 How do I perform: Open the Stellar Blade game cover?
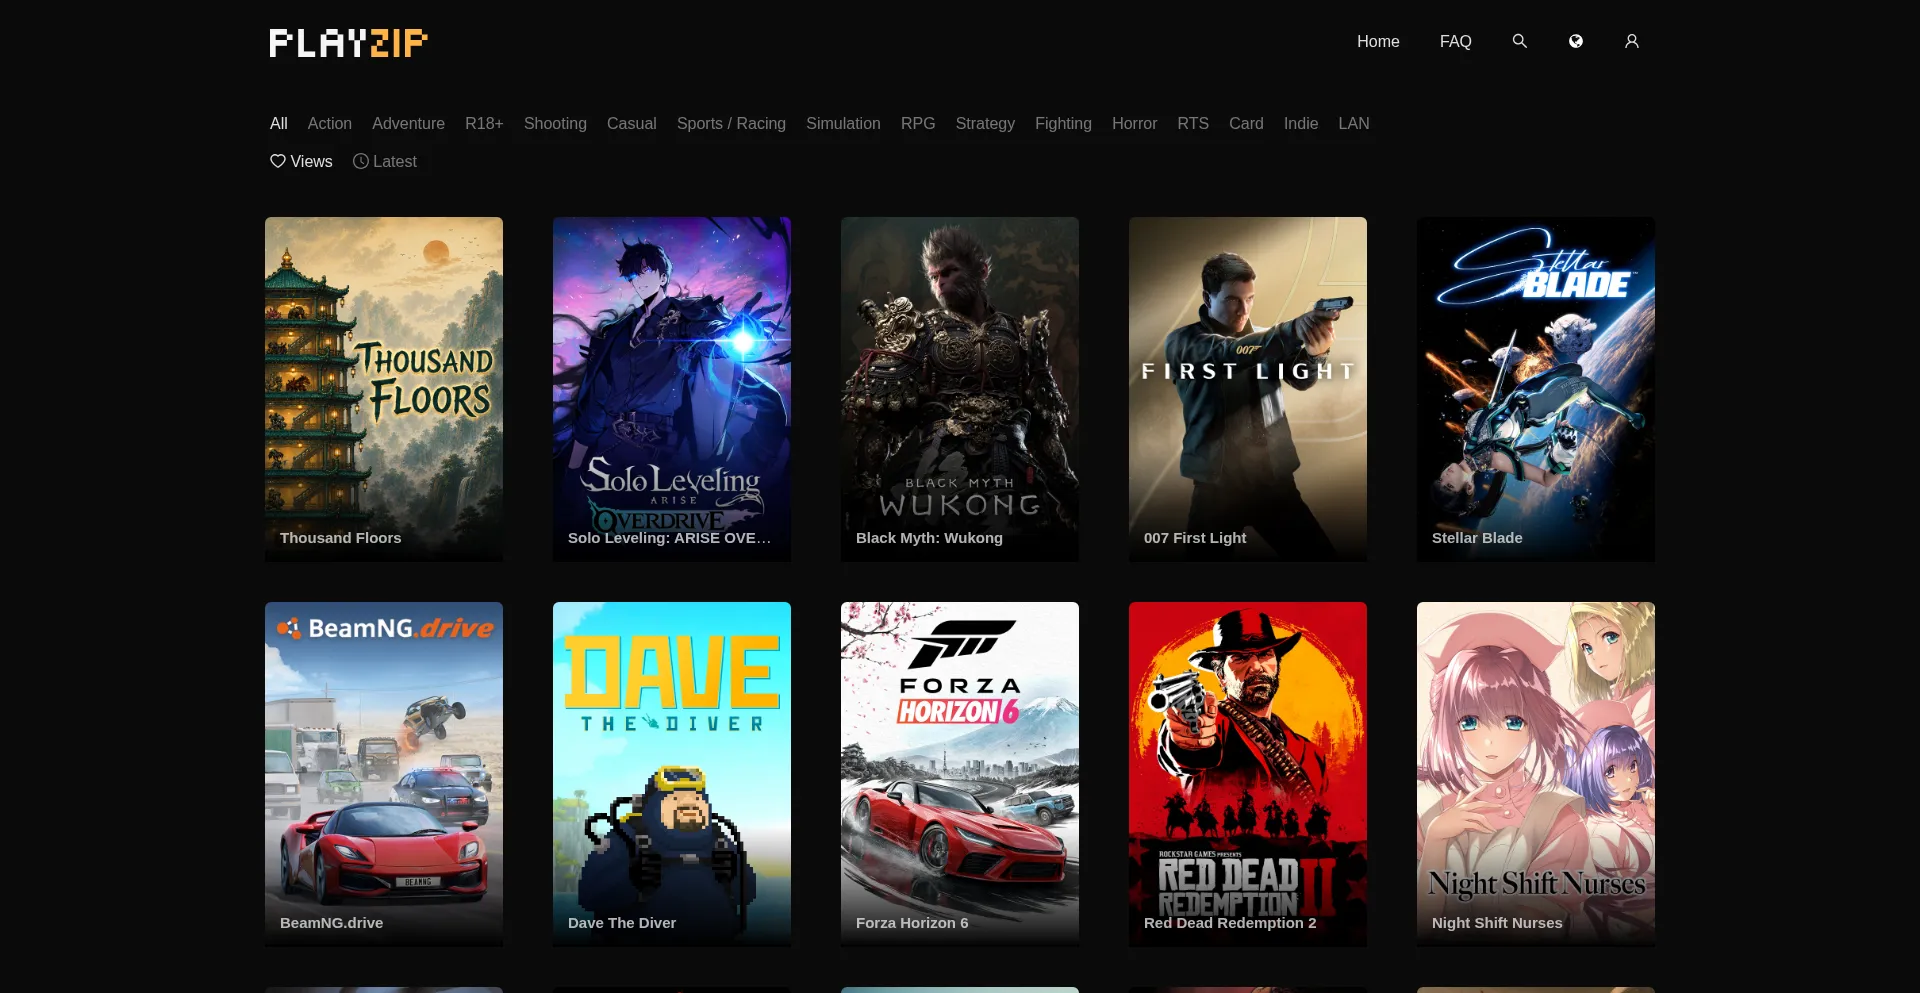[1536, 389]
